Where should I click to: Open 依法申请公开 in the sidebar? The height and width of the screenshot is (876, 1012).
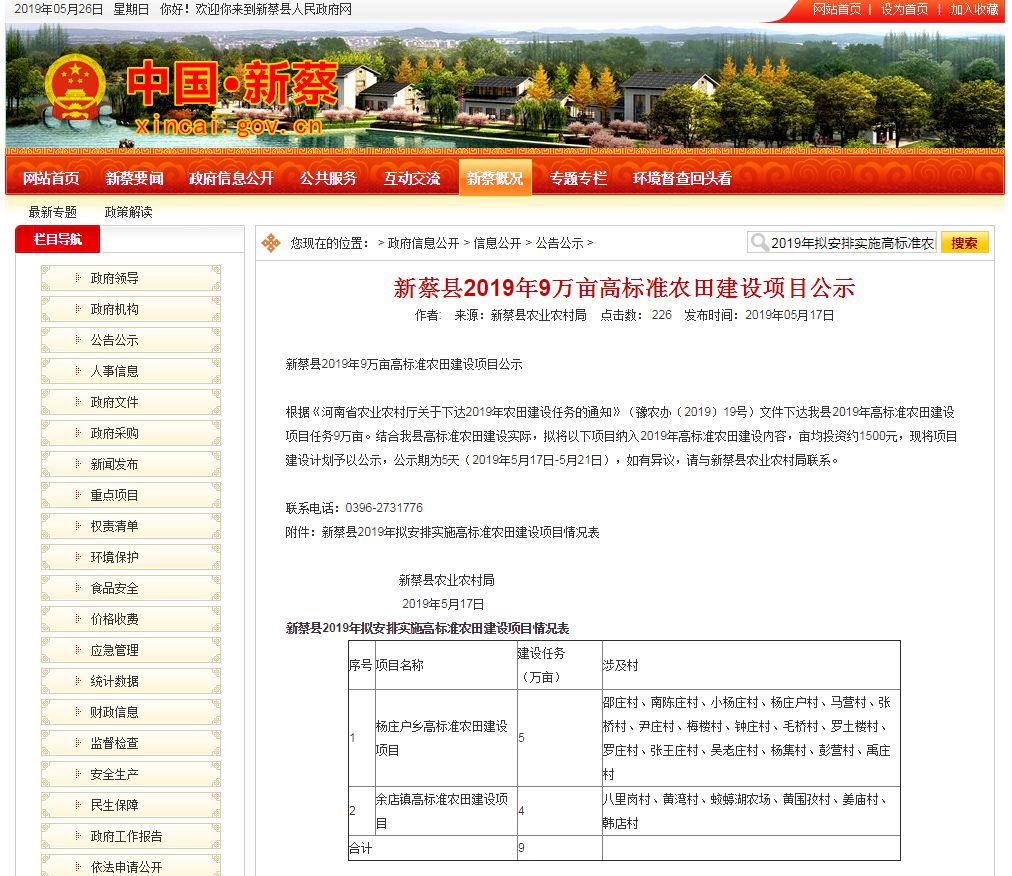(131, 866)
